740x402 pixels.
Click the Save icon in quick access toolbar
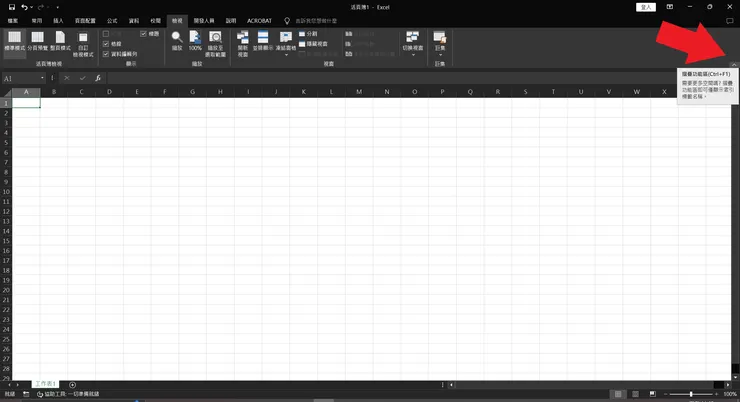12,7
